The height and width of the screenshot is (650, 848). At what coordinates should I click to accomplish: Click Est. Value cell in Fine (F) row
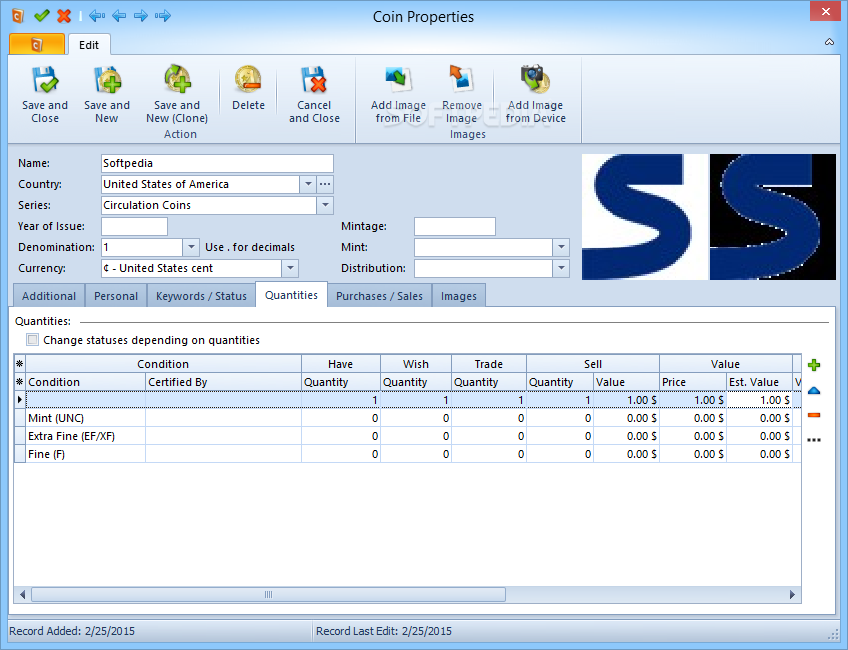click(759, 454)
